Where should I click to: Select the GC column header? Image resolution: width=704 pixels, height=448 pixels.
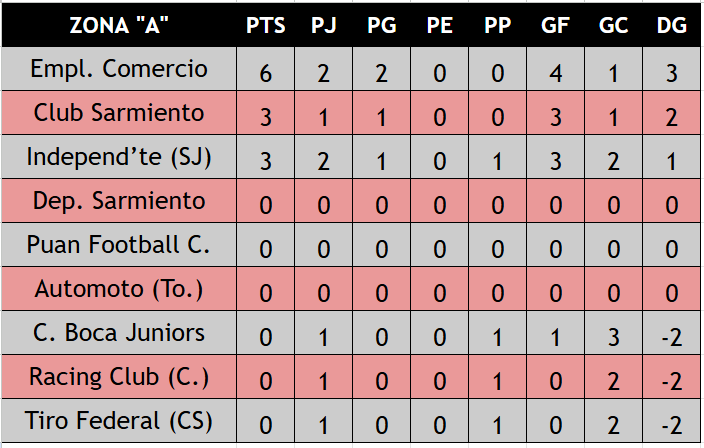point(613,26)
